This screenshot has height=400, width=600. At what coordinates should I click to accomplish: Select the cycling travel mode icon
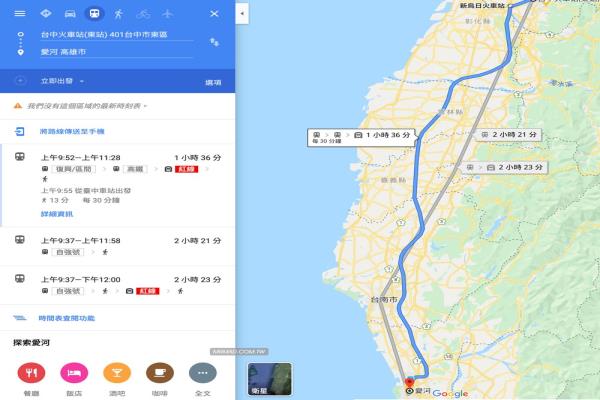point(143,14)
